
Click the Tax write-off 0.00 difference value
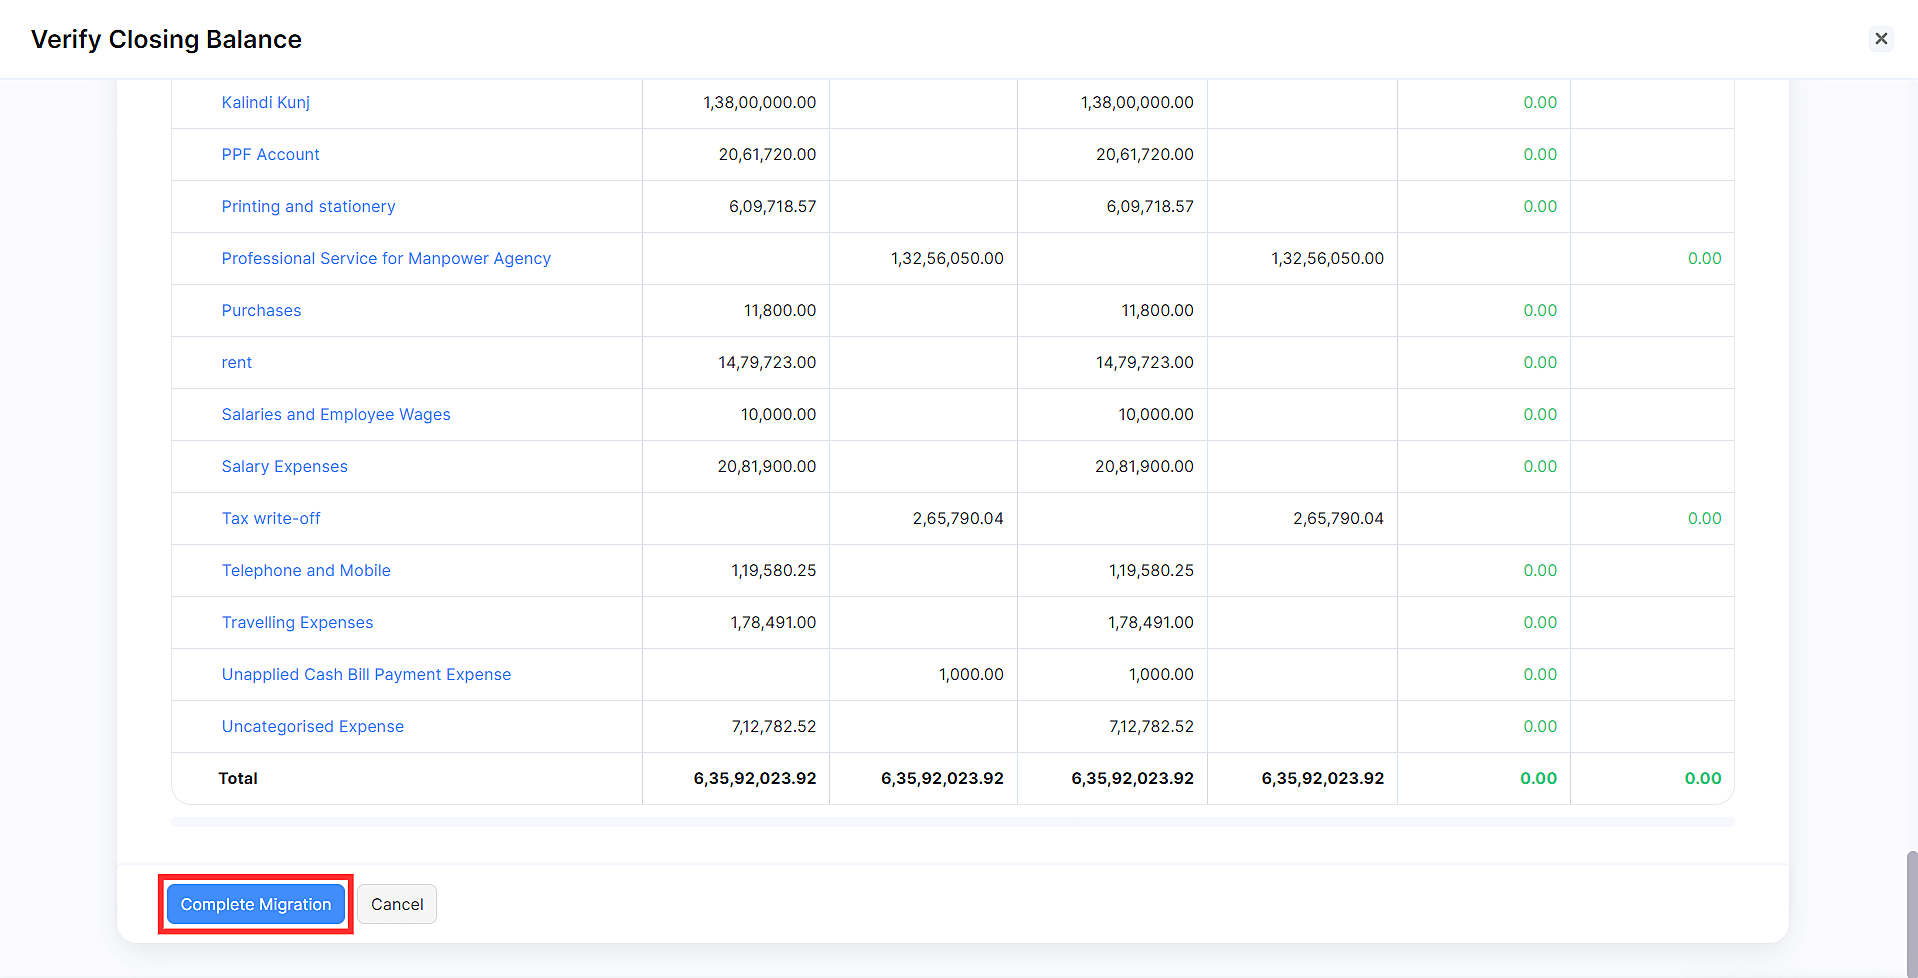(x=1704, y=519)
